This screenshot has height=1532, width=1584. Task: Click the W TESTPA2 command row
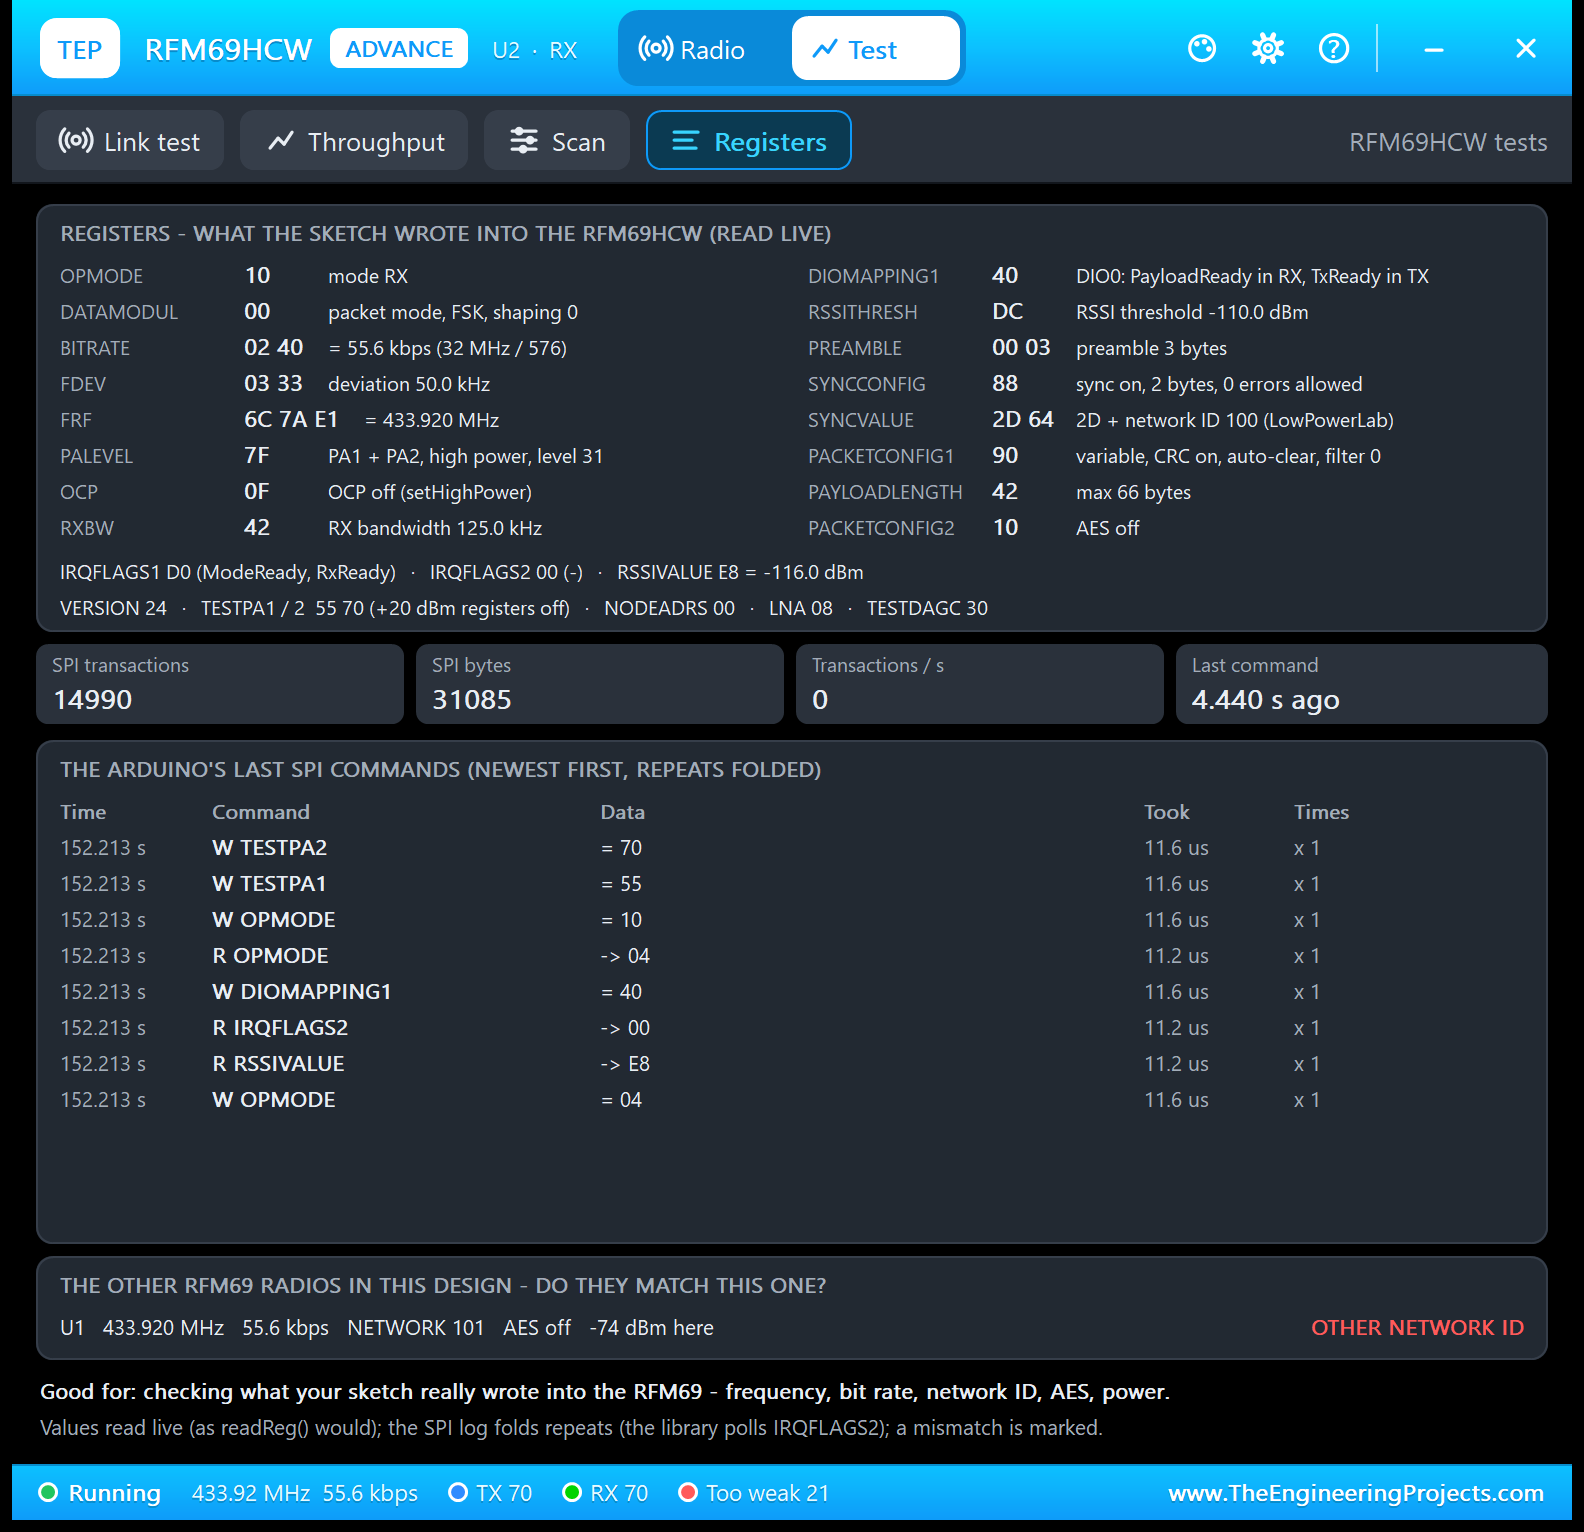coord(792,848)
